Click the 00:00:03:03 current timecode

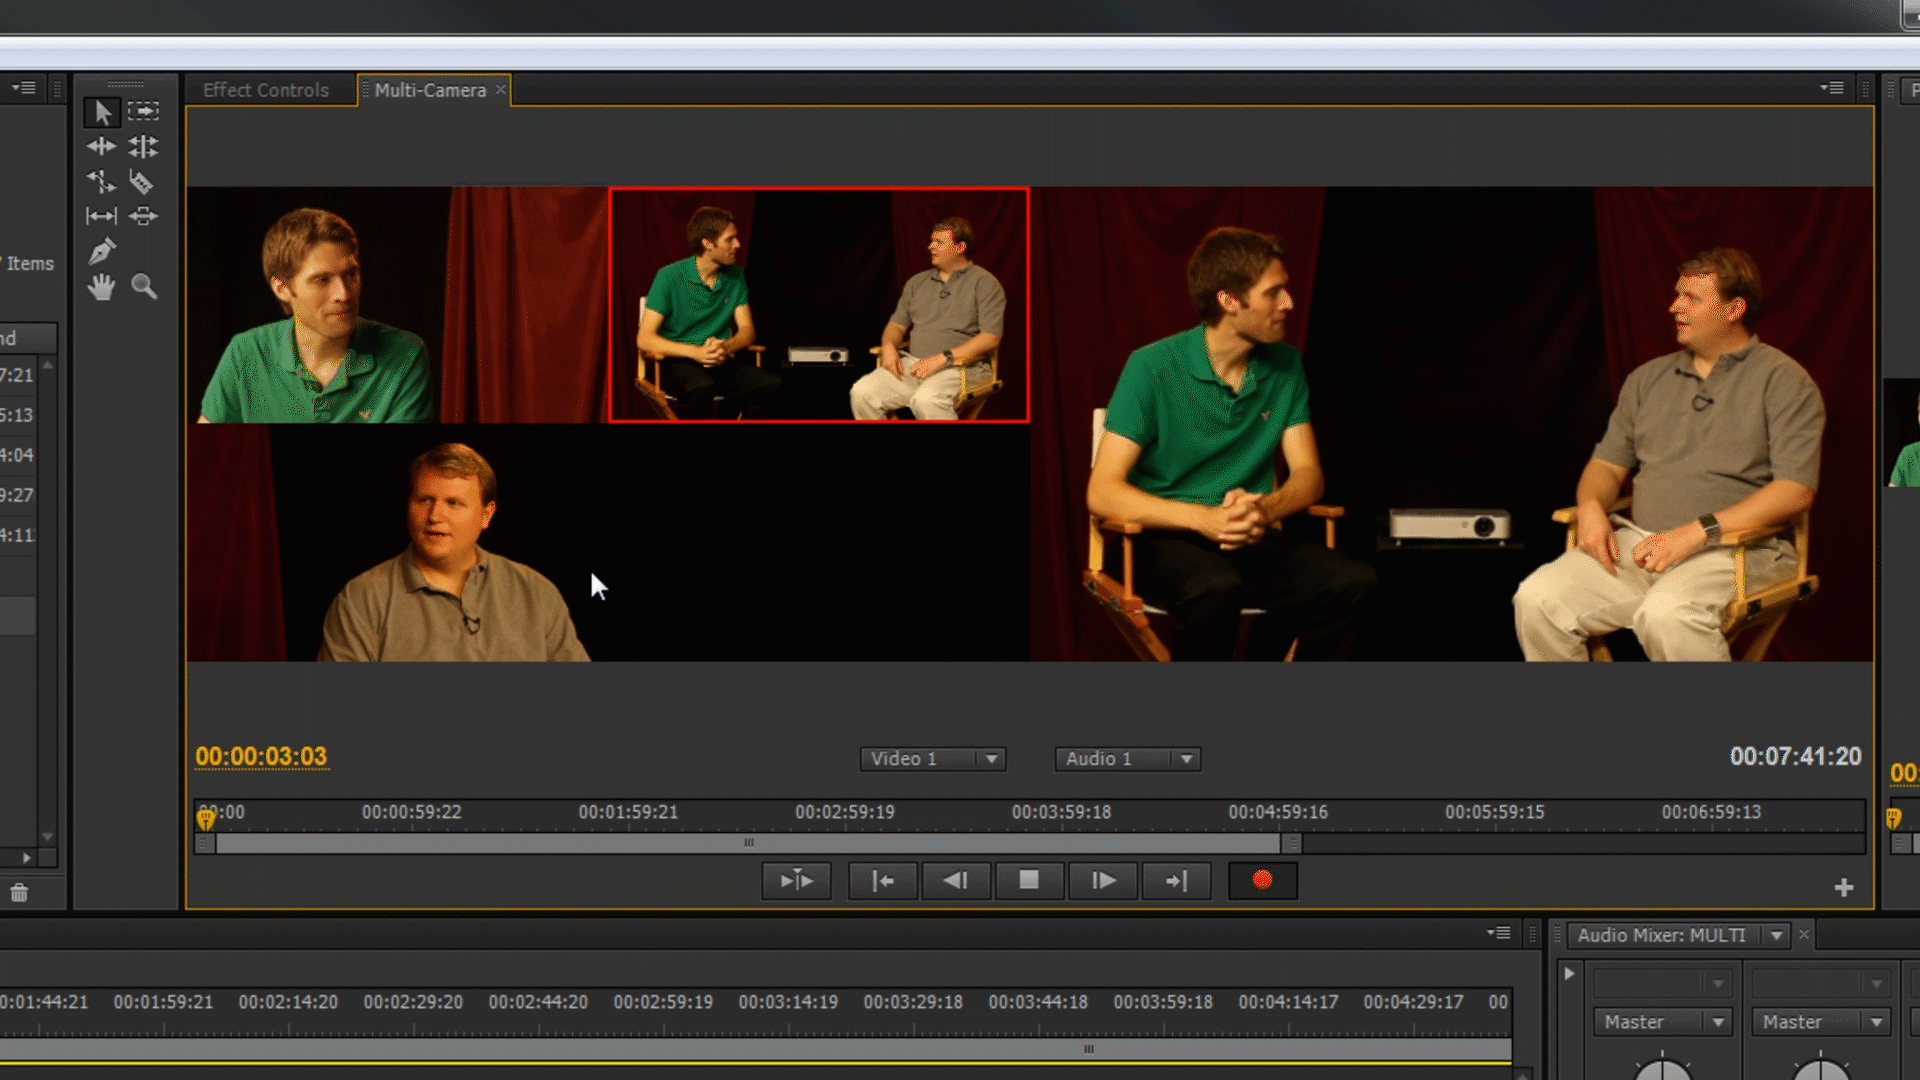click(x=261, y=757)
